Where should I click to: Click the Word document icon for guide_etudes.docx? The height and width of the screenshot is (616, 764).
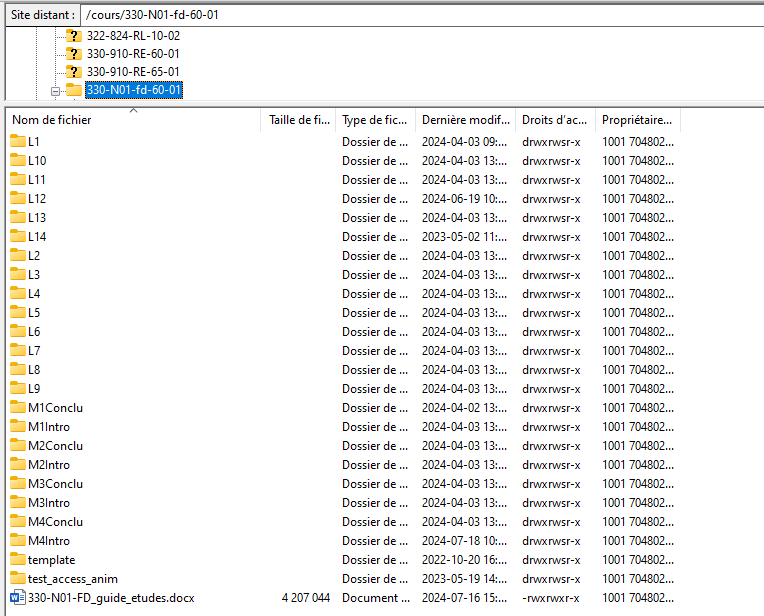click(18, 598)
